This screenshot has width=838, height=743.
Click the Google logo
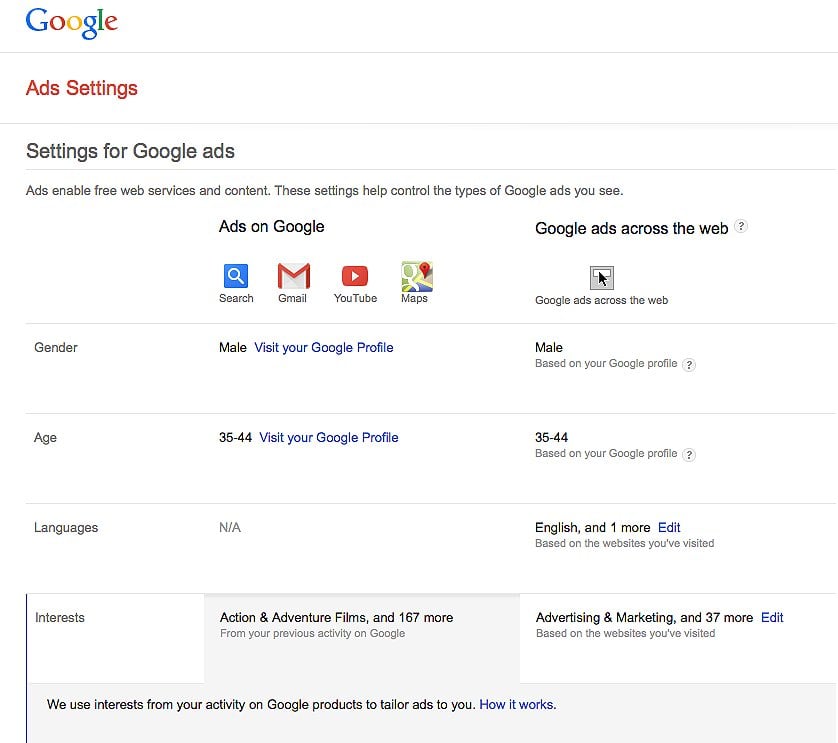(x=72, y=22)
